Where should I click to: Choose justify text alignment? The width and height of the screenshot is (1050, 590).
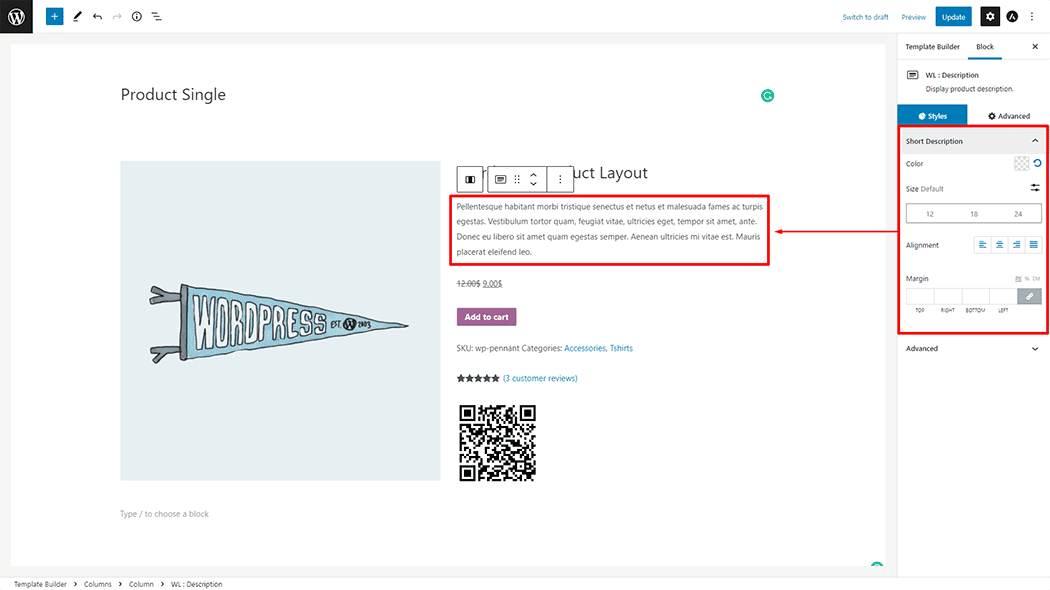click(1033, 245)
